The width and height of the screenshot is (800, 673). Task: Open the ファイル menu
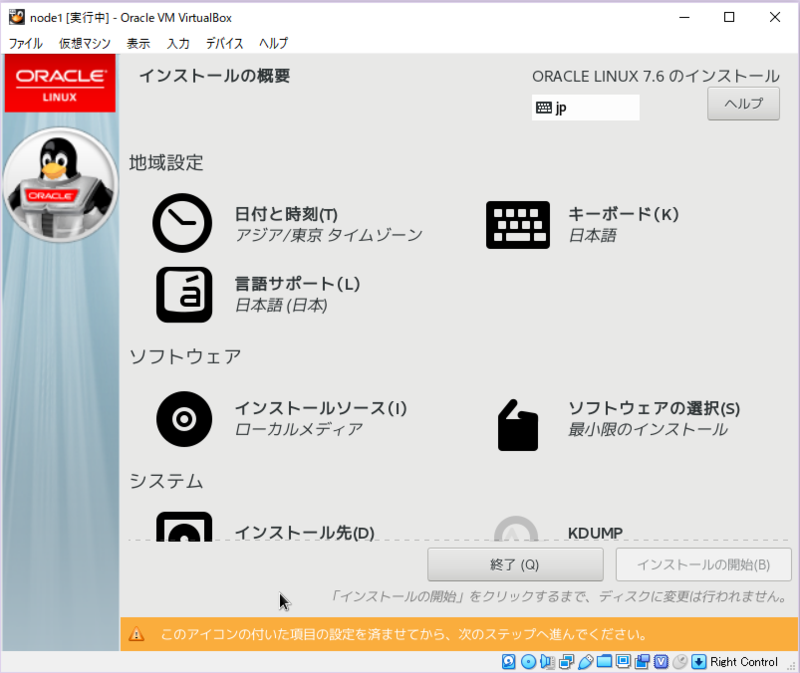[x=26, y=43]
